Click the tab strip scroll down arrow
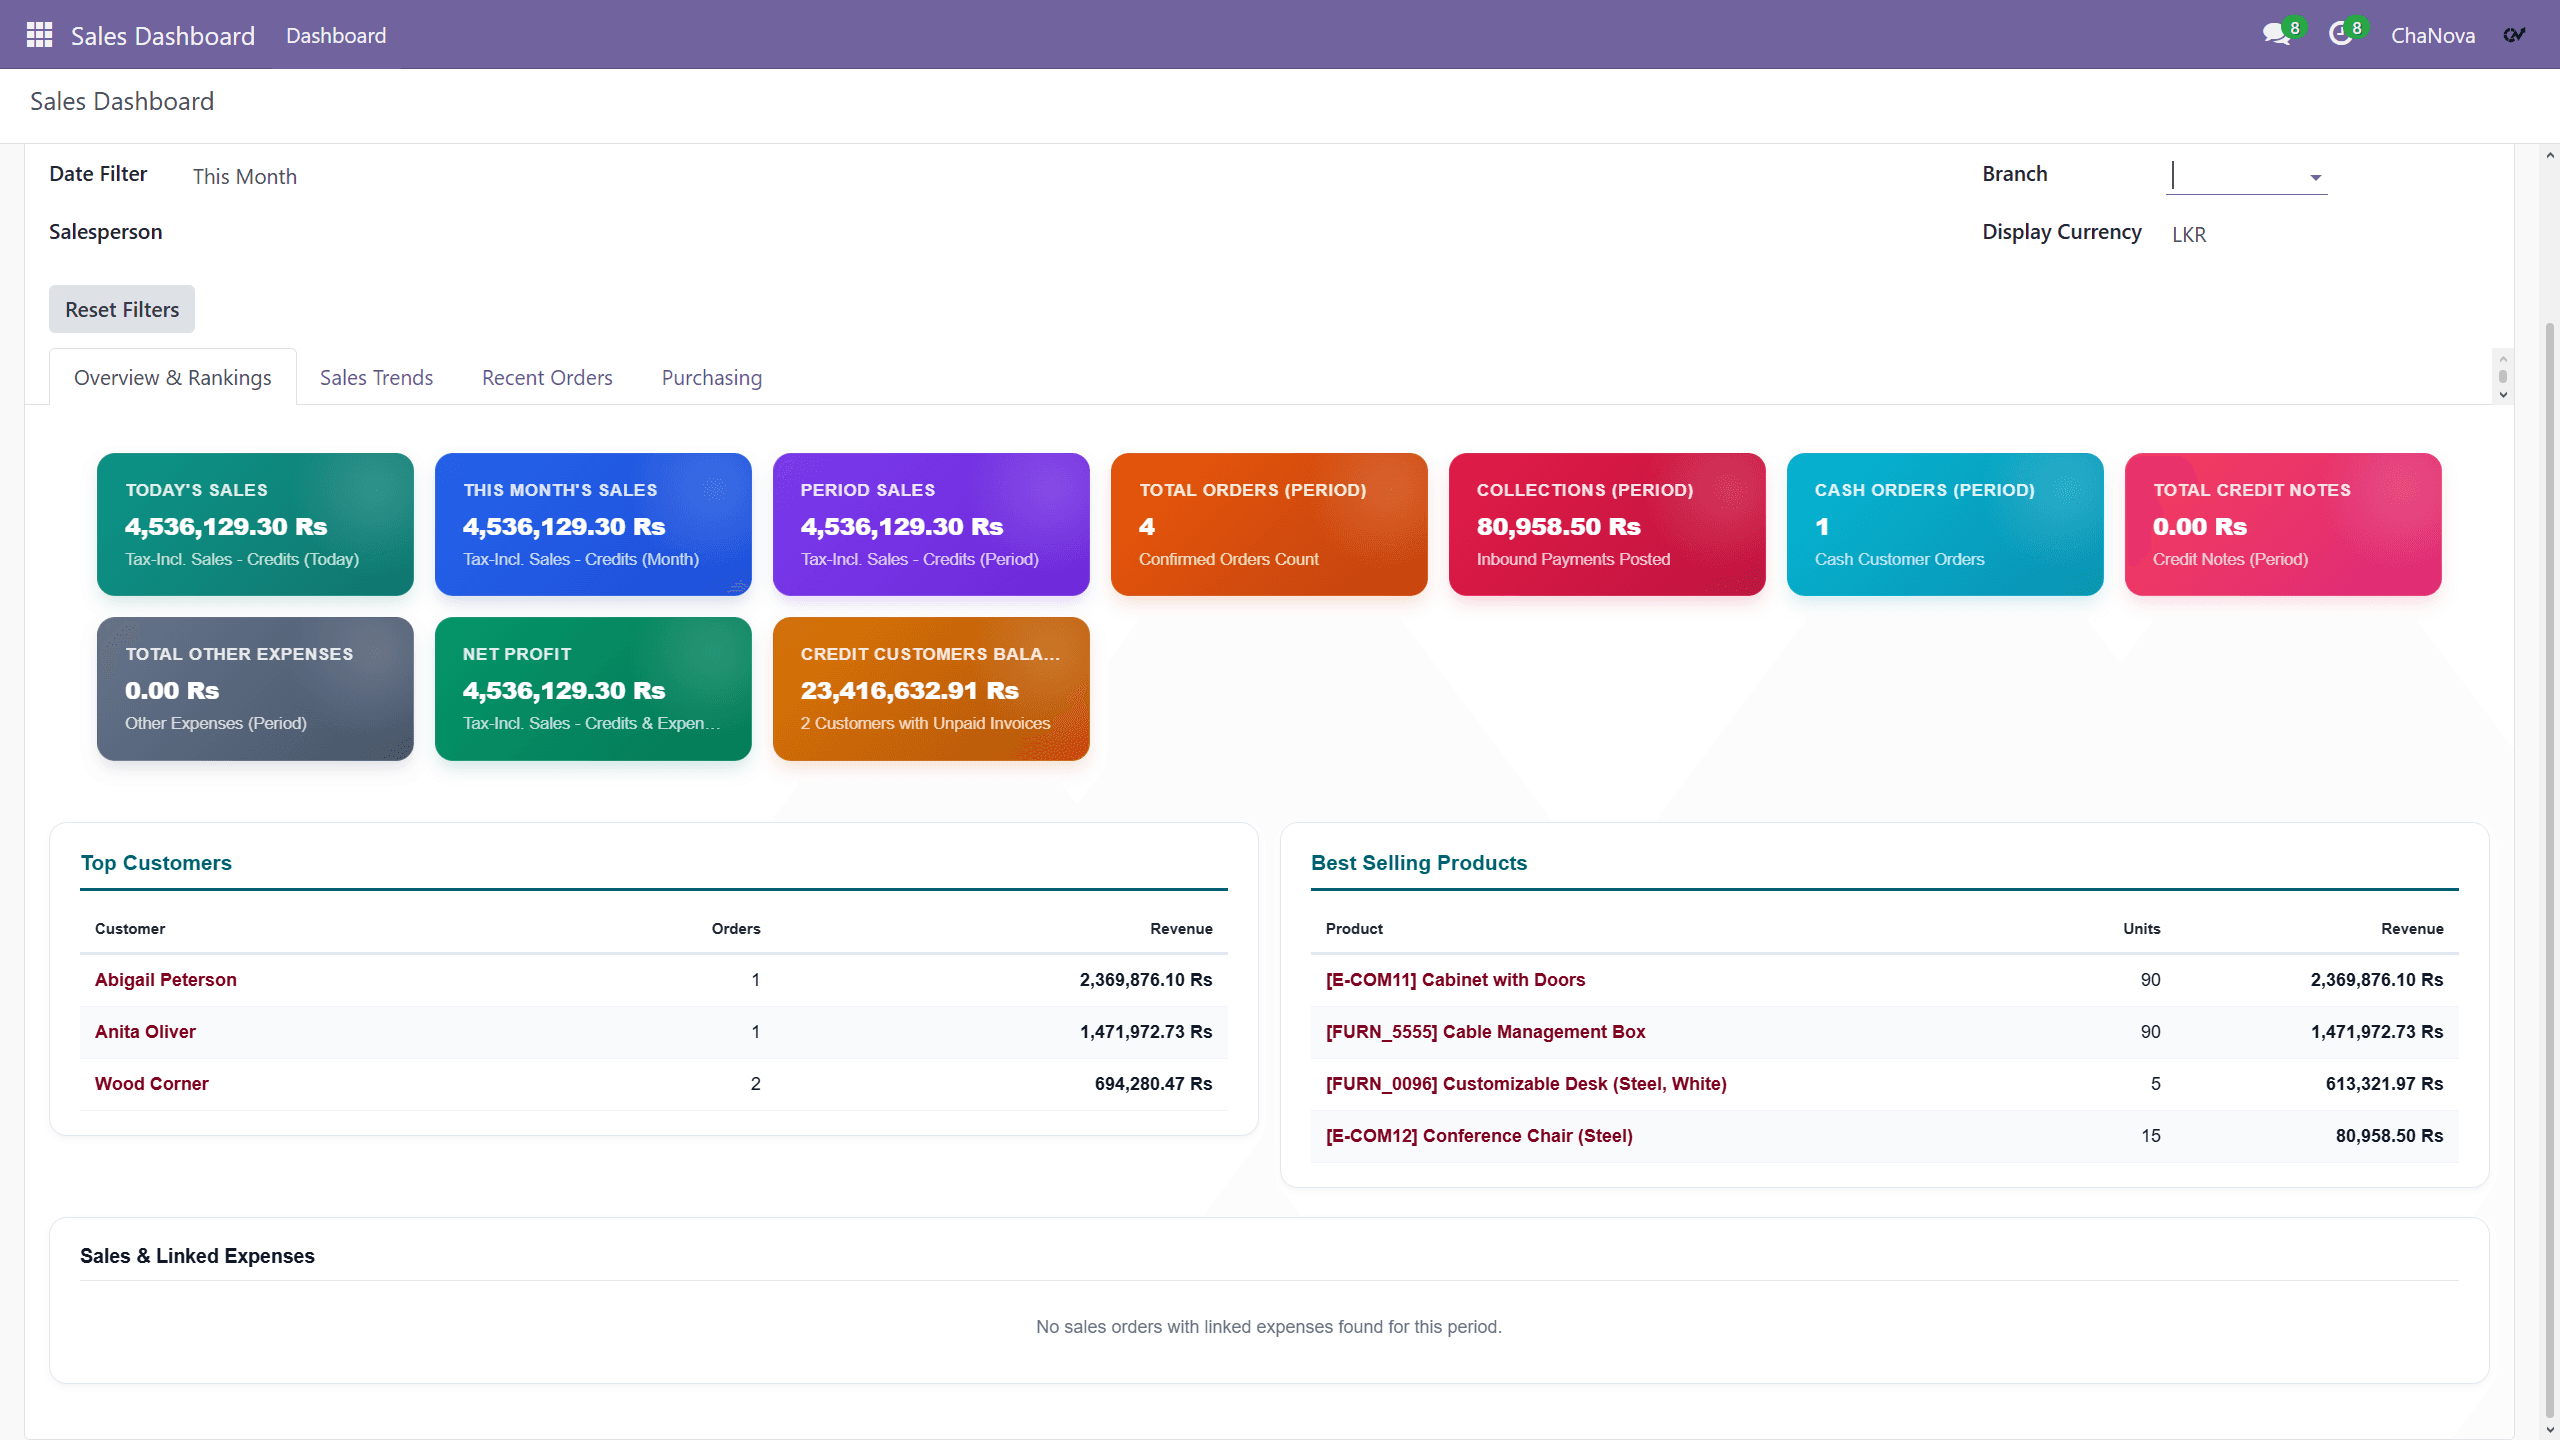 point(2503,395)
